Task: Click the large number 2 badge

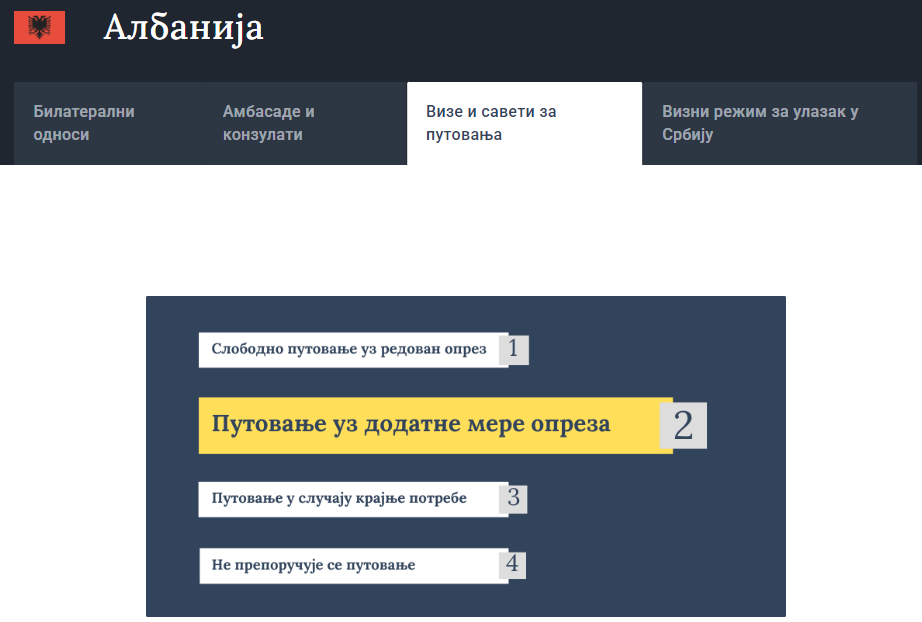Action: (x=683, y=425)
